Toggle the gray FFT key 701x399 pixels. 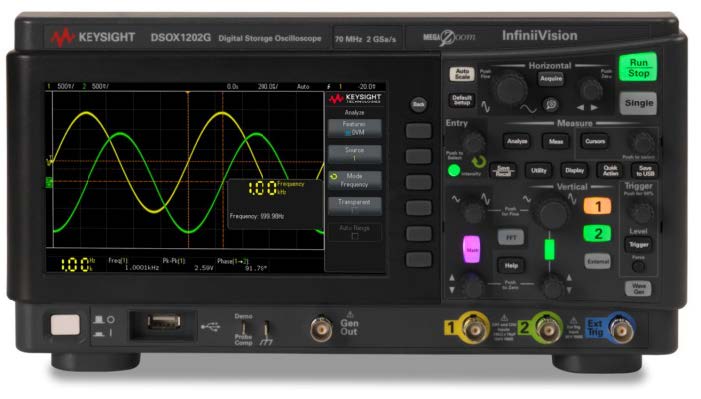pos(511,238)
